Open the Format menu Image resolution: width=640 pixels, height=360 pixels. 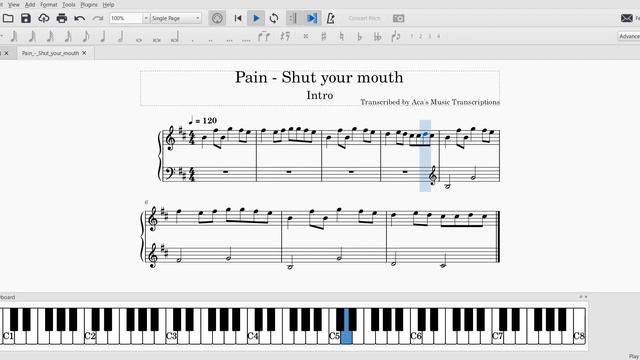click(x=49, y=4)
